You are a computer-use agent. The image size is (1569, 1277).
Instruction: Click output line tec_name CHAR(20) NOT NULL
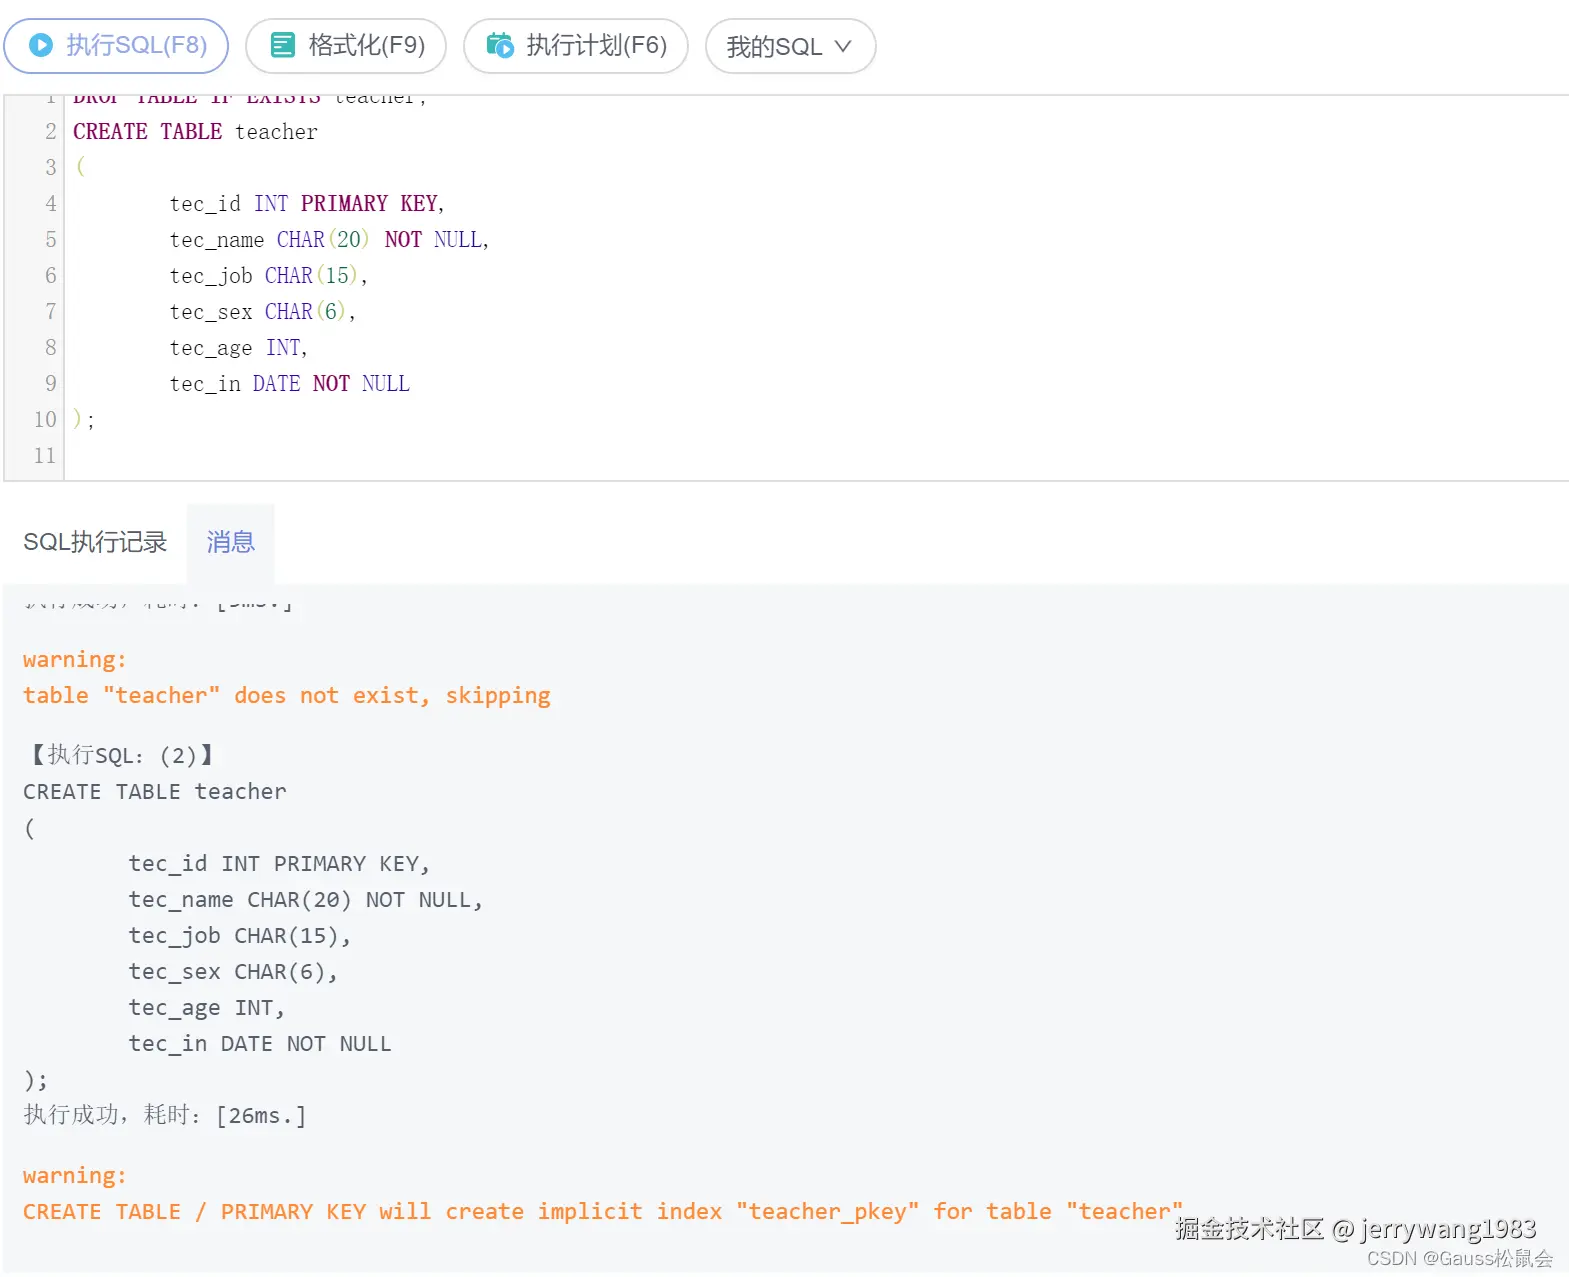pyautogui.click(x=306, y=900)
